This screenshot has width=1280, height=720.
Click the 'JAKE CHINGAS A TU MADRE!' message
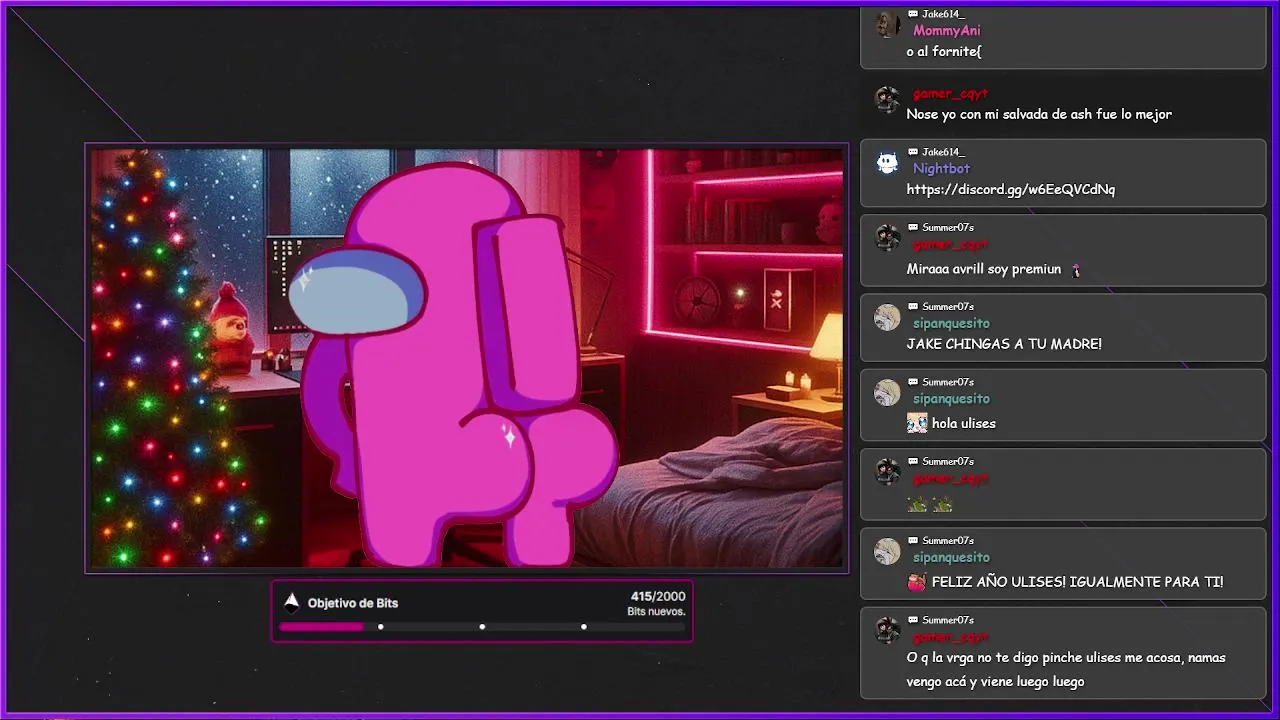1004,344
